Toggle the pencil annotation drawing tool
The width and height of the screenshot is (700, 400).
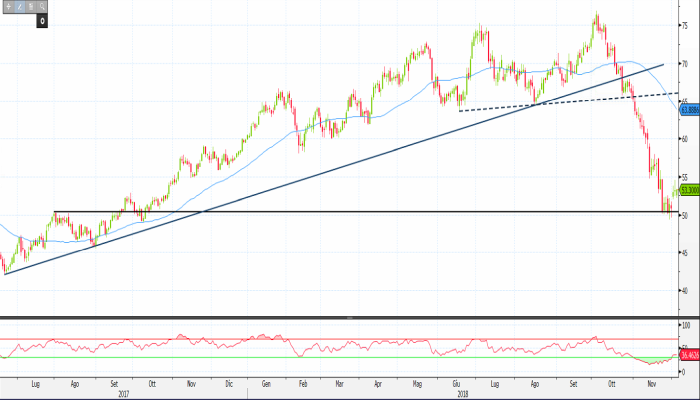(x=20, y=6)
